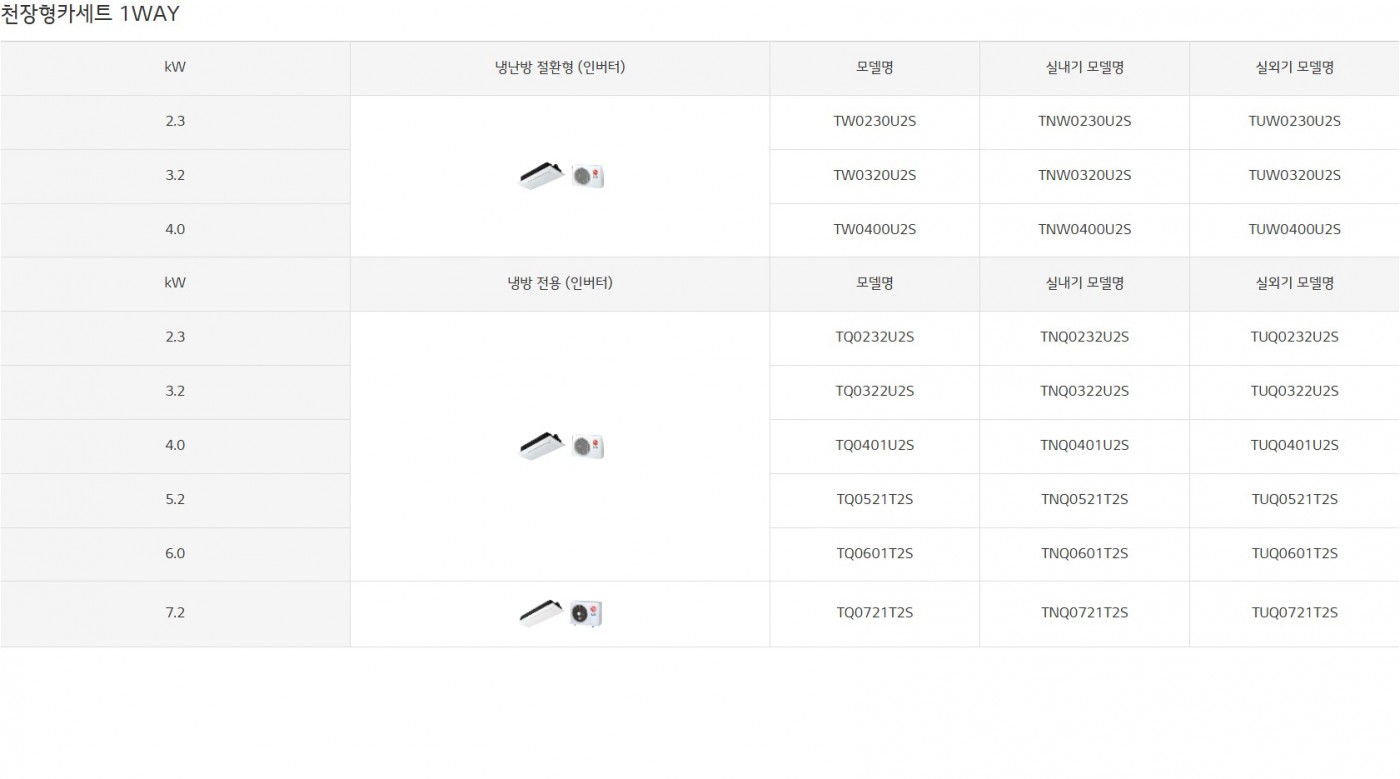This screenshot has width=1400, height=779.
Task: Click the first 실외기 모델명 column header
Action: click(1294, 68)
